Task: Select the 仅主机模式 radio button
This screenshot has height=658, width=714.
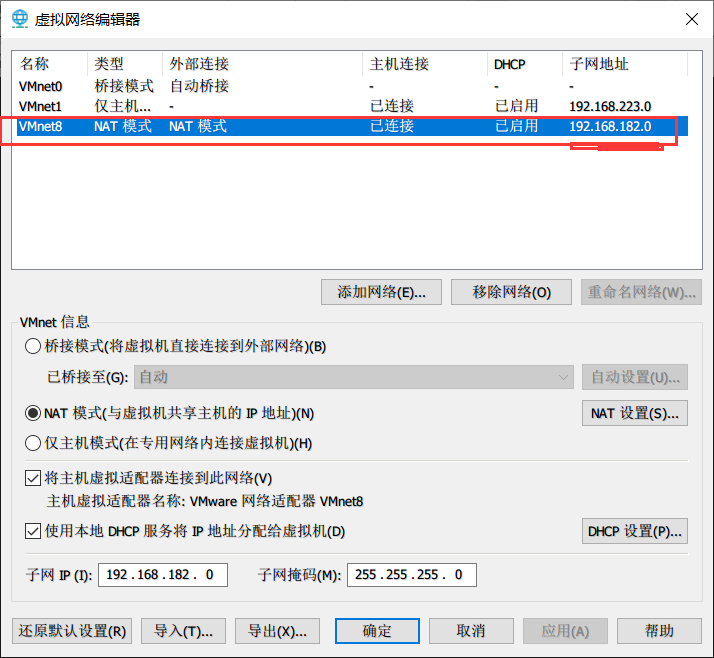Action: 33,443
